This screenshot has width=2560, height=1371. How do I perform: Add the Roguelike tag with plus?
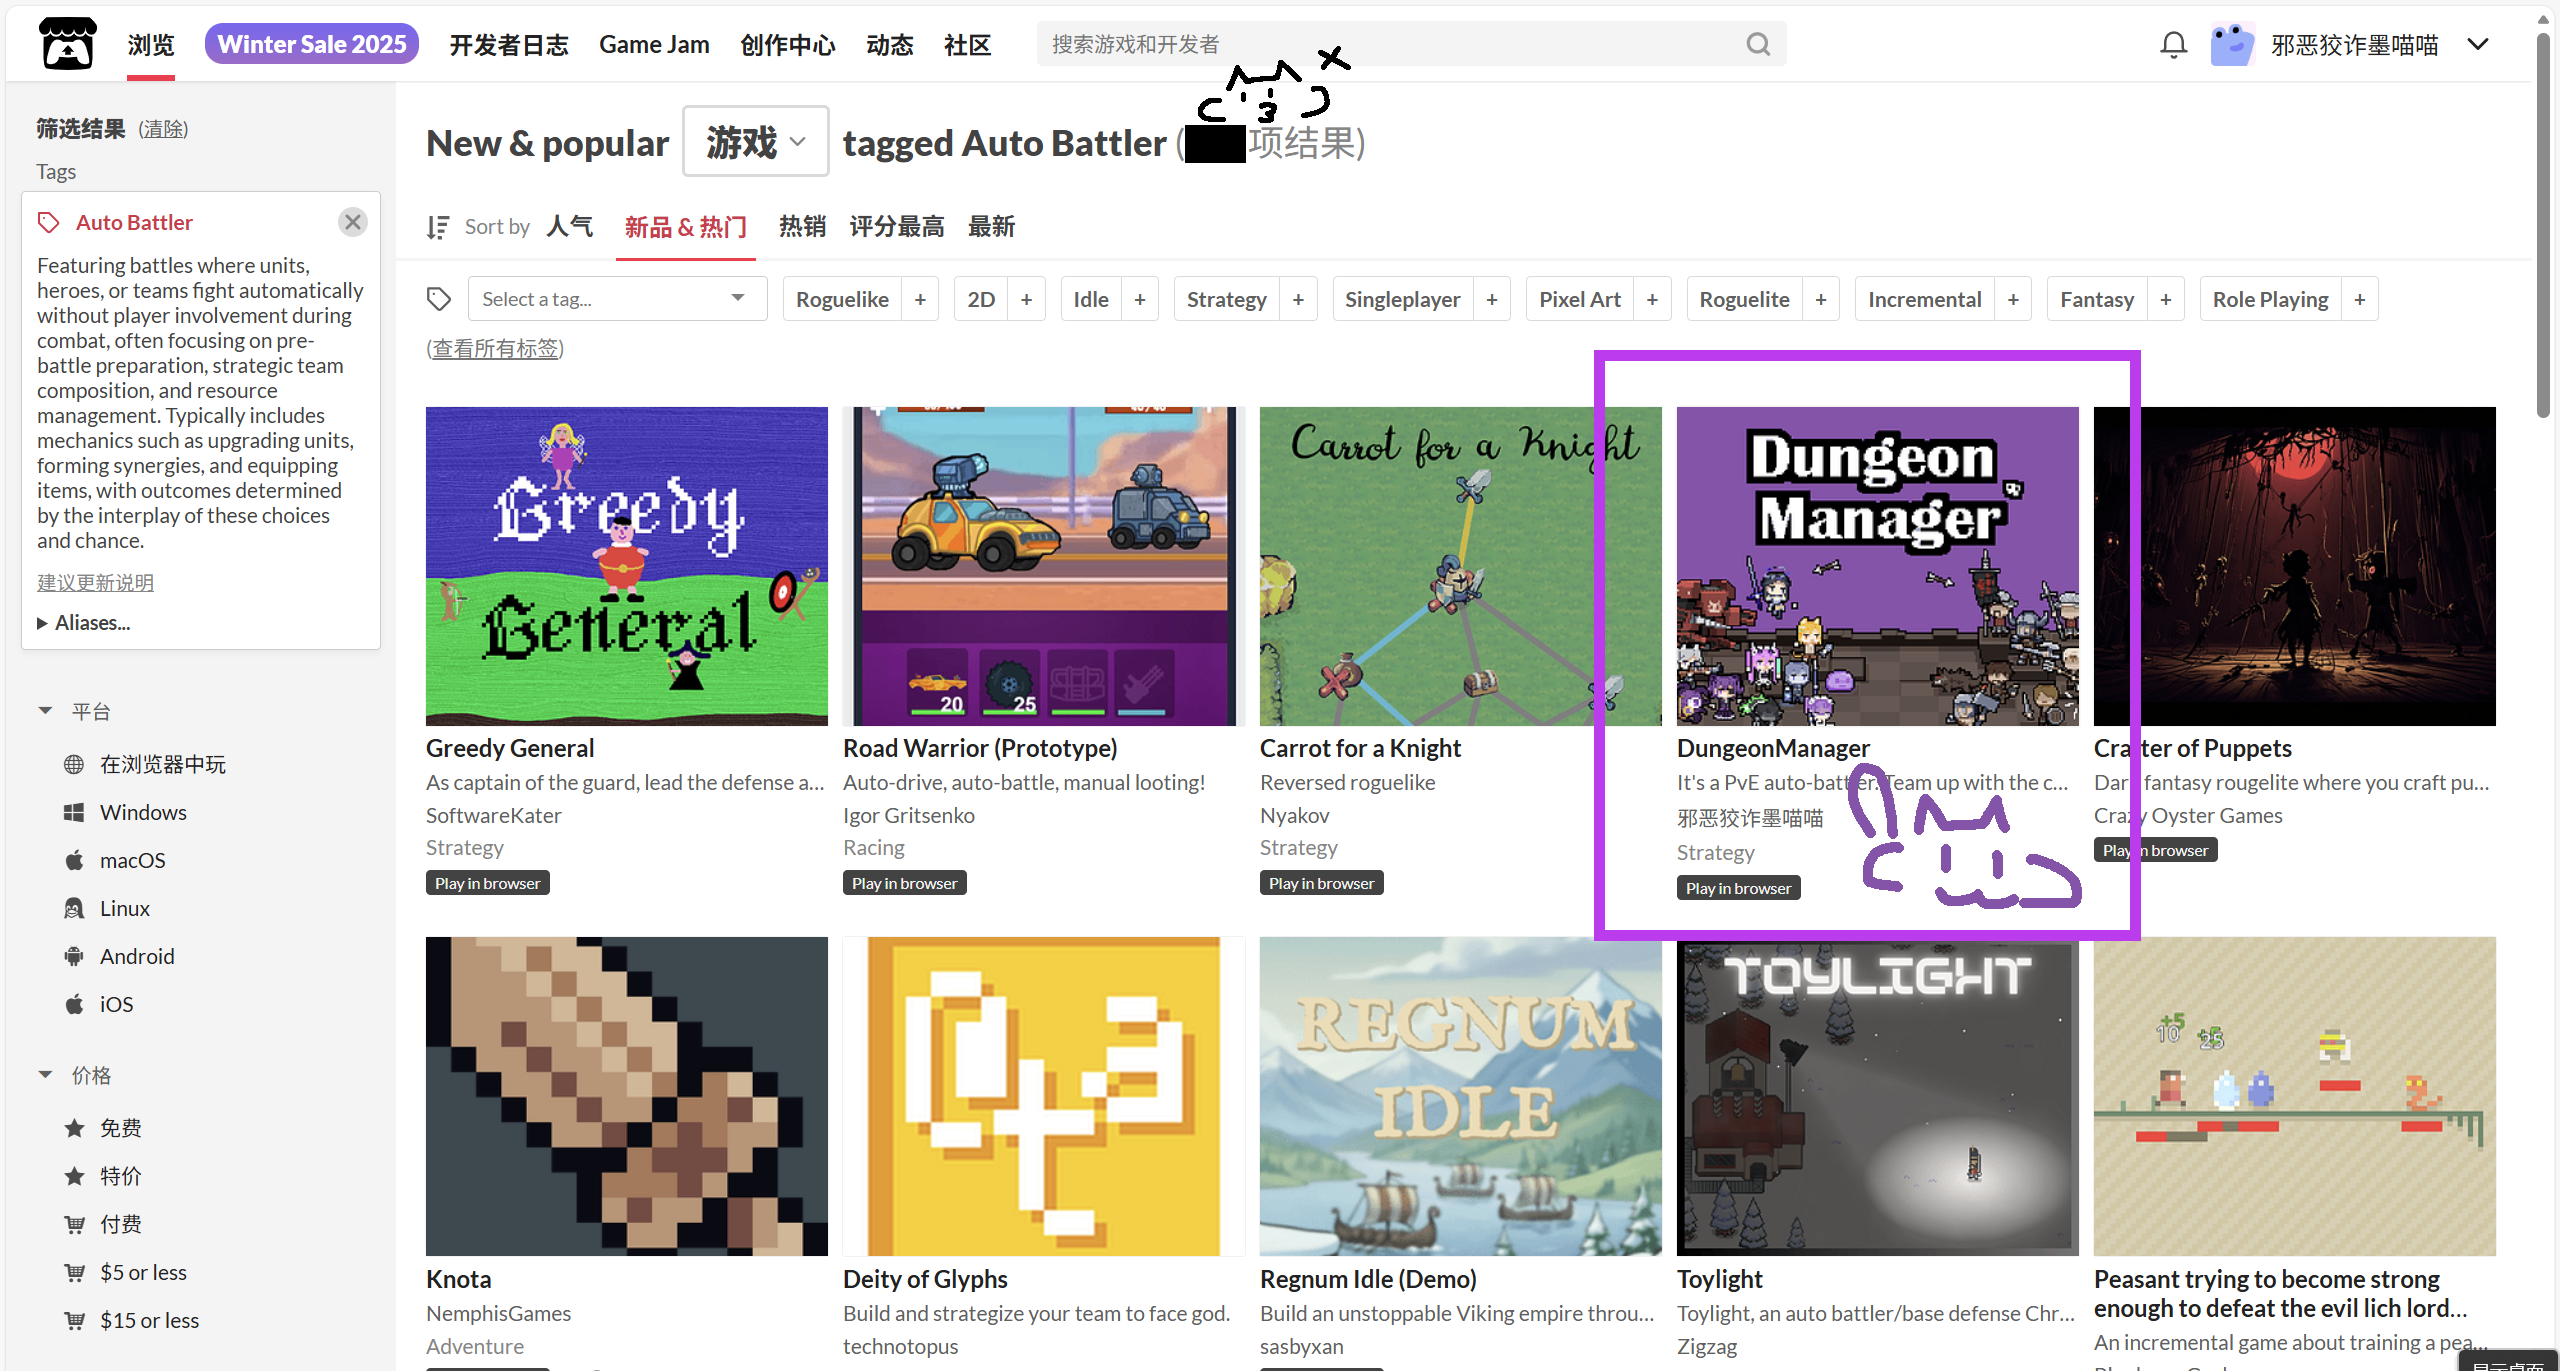(920, 299)
